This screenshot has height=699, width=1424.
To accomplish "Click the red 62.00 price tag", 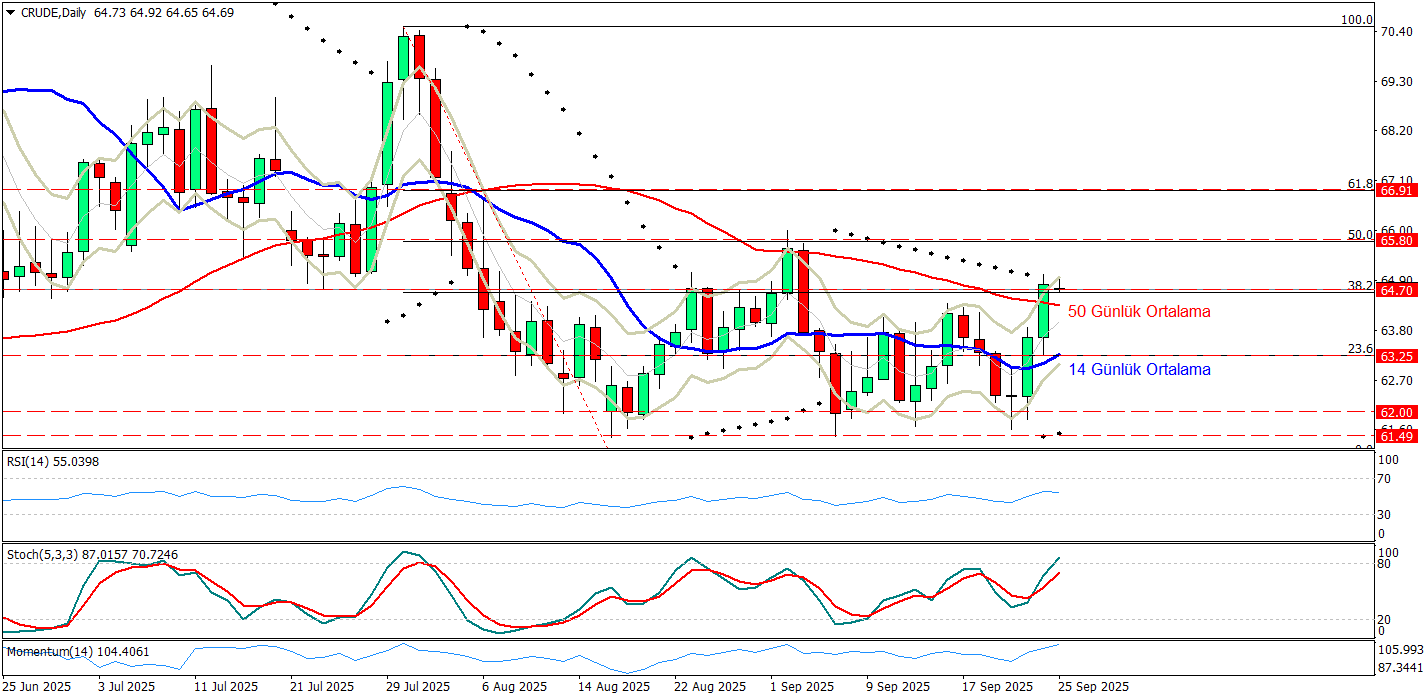I will (1395, 412).
